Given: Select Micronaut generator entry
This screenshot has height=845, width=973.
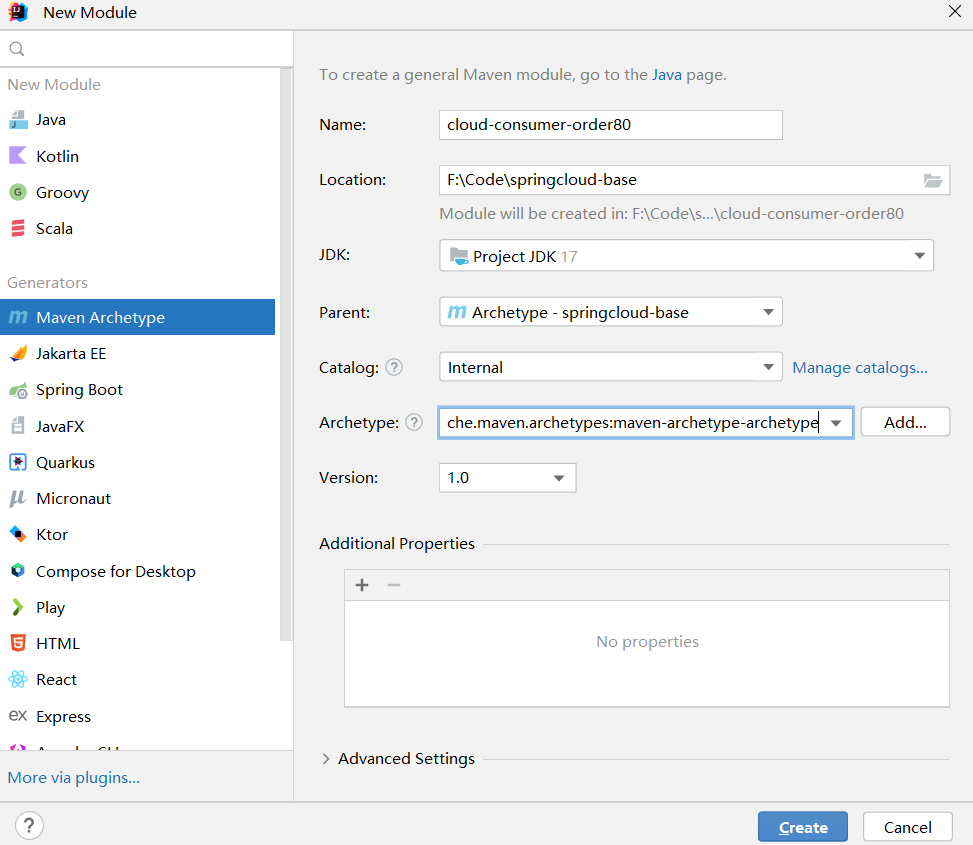Looking at the screenshot, I should tap(138, 498).
